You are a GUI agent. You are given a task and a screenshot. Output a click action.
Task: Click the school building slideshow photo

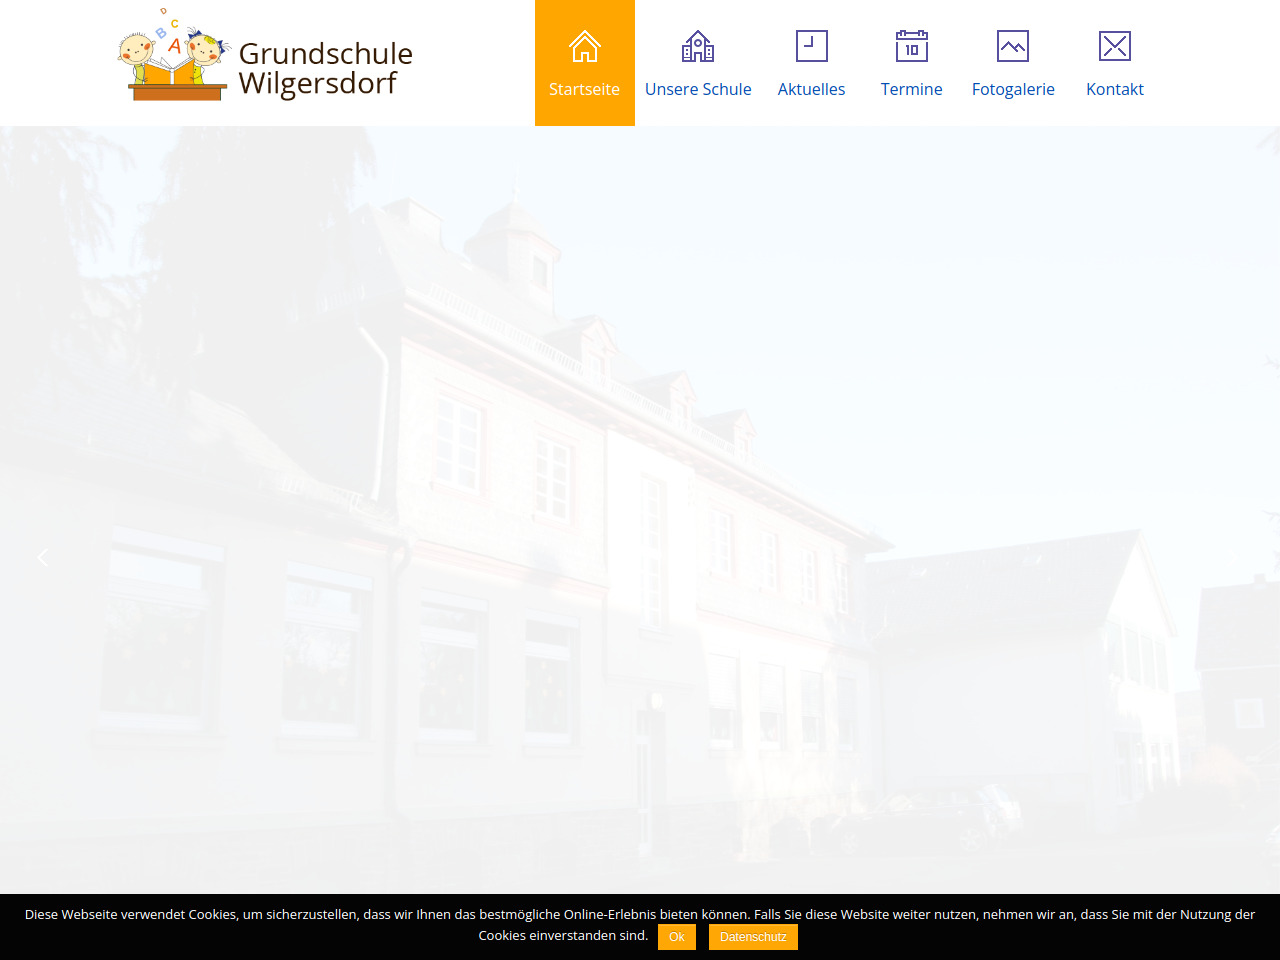[x=640, y=500]
